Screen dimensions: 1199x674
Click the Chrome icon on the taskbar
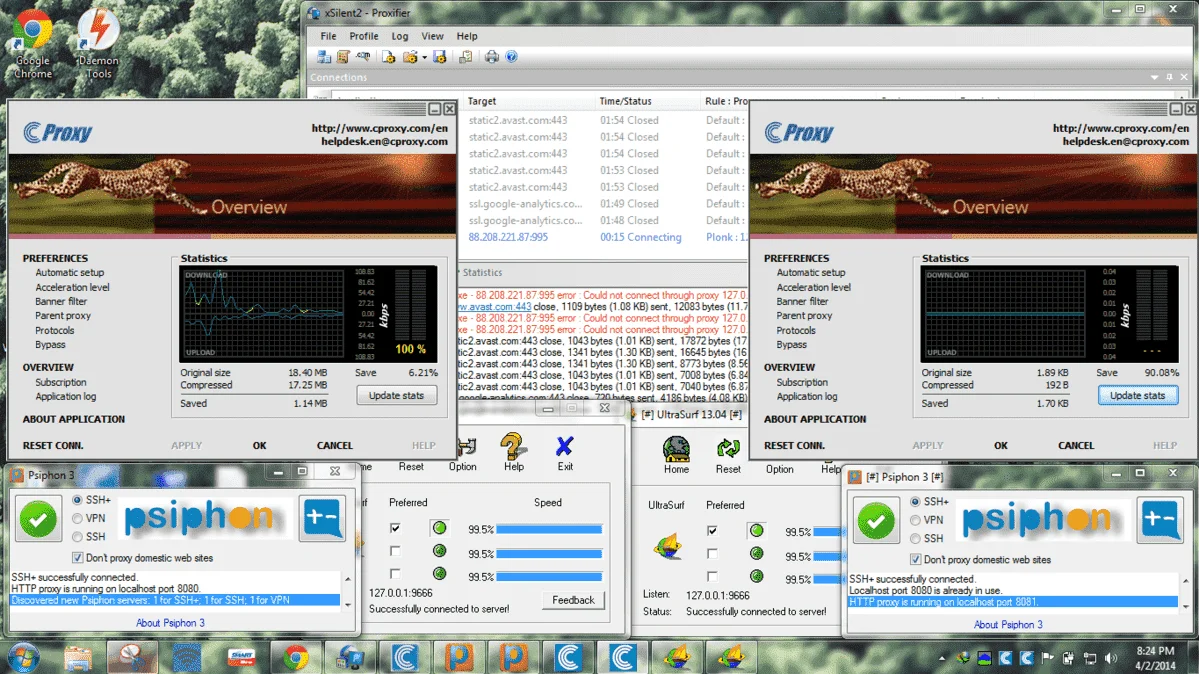coord(296,658)
